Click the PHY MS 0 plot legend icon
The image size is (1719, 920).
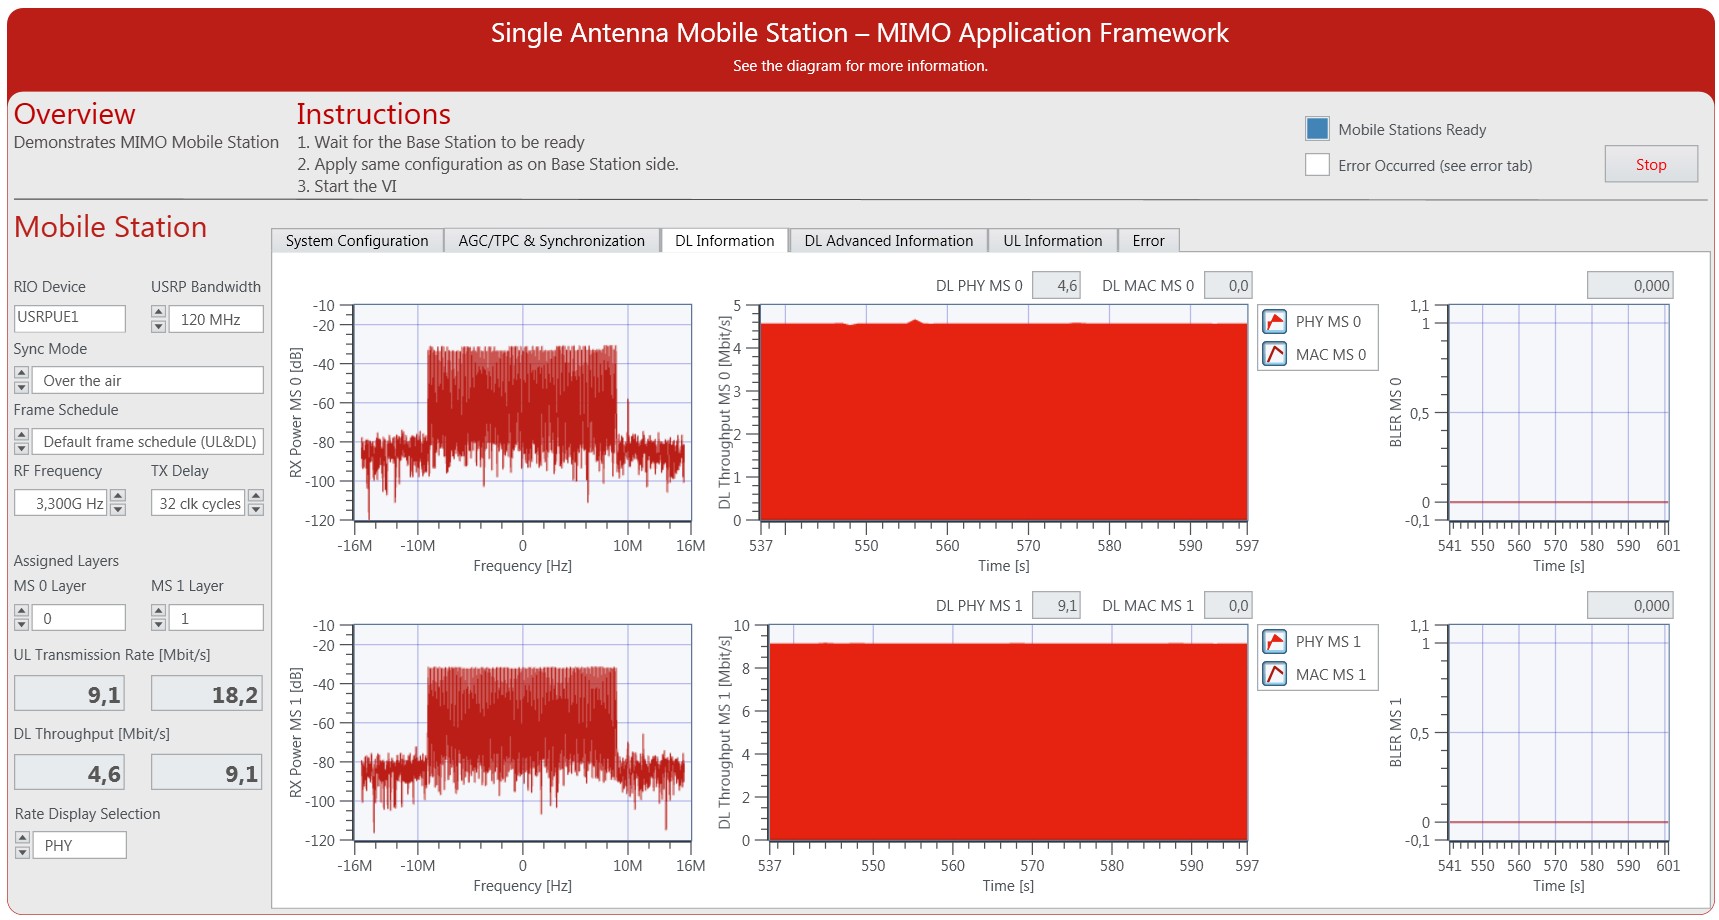(1275, 321)
